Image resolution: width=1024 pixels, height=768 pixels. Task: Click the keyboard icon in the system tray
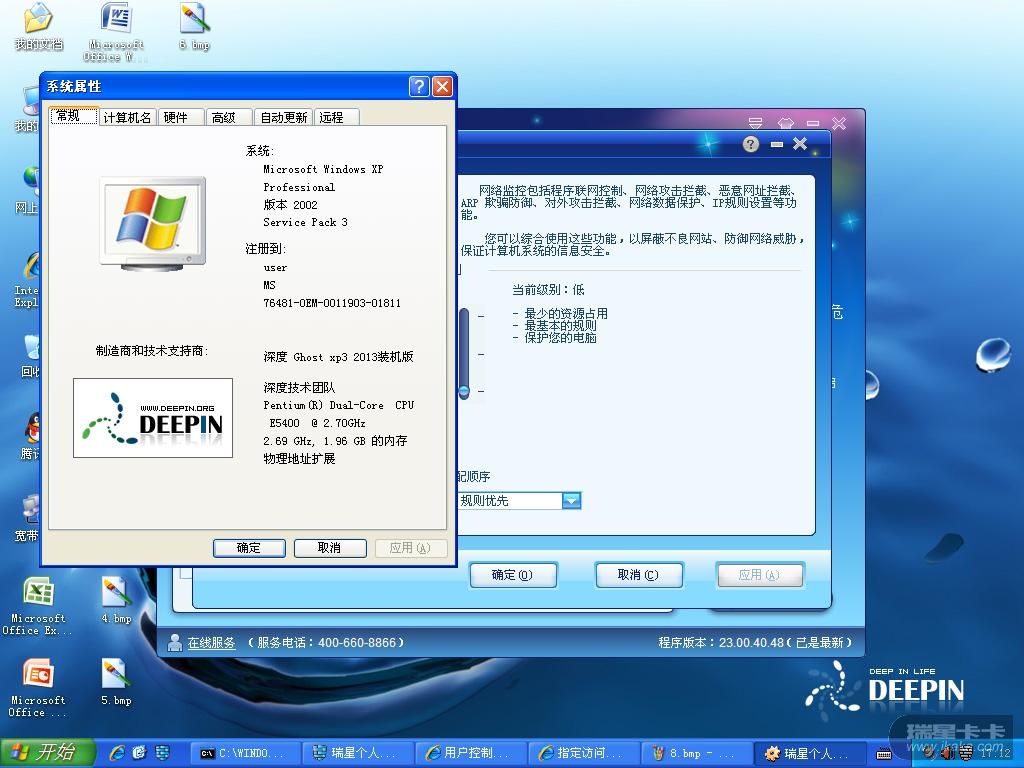[x=884, y=754]
